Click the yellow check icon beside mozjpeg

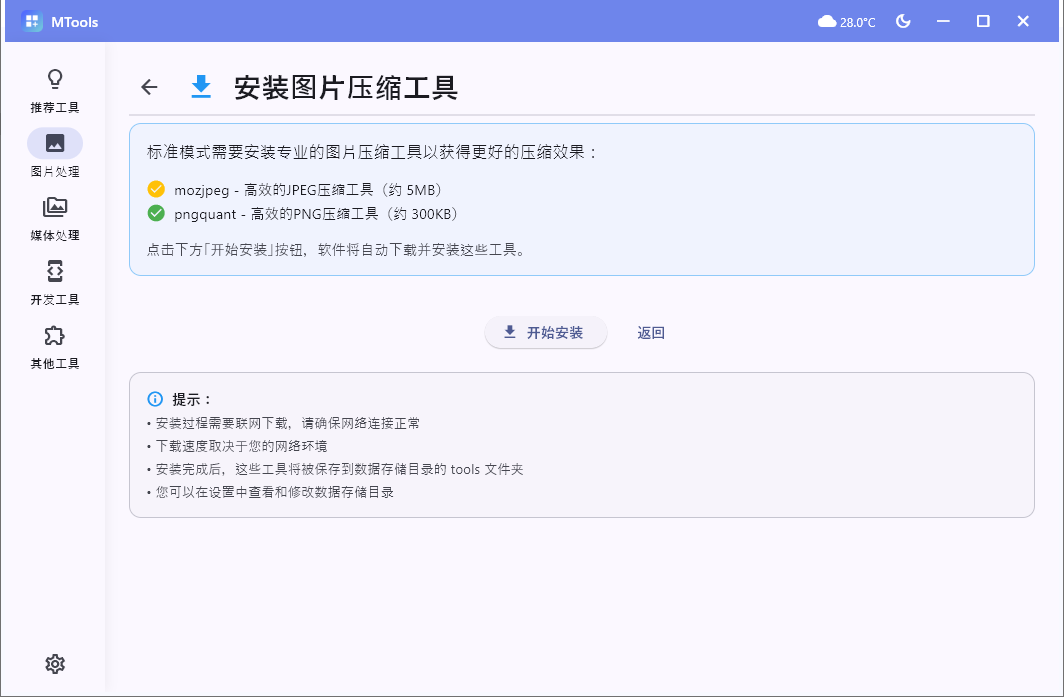[x=155, y=188]
